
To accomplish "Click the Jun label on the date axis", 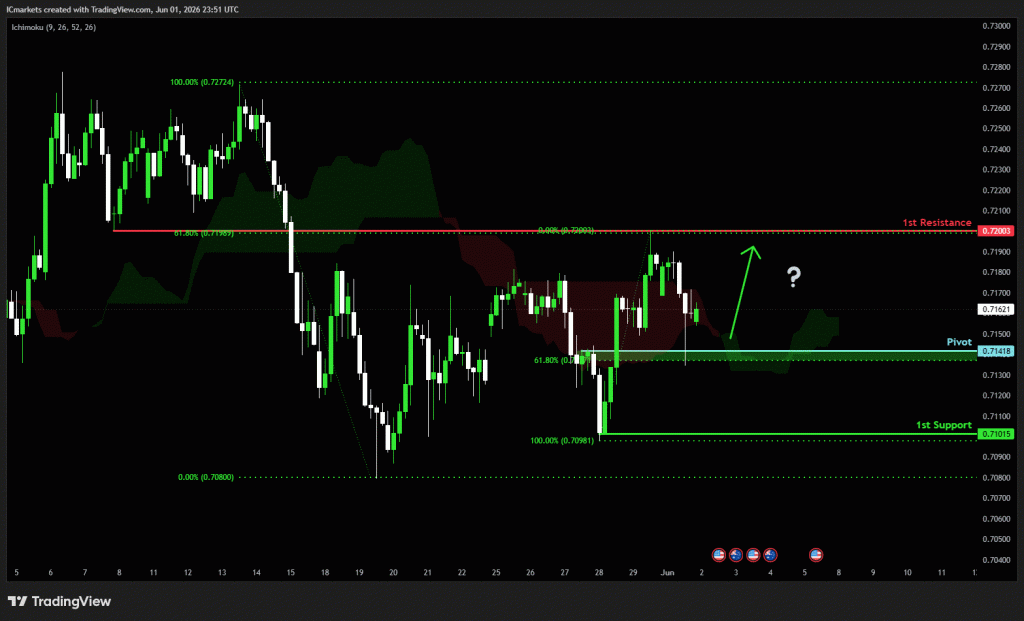I will [x=667, y=573].
